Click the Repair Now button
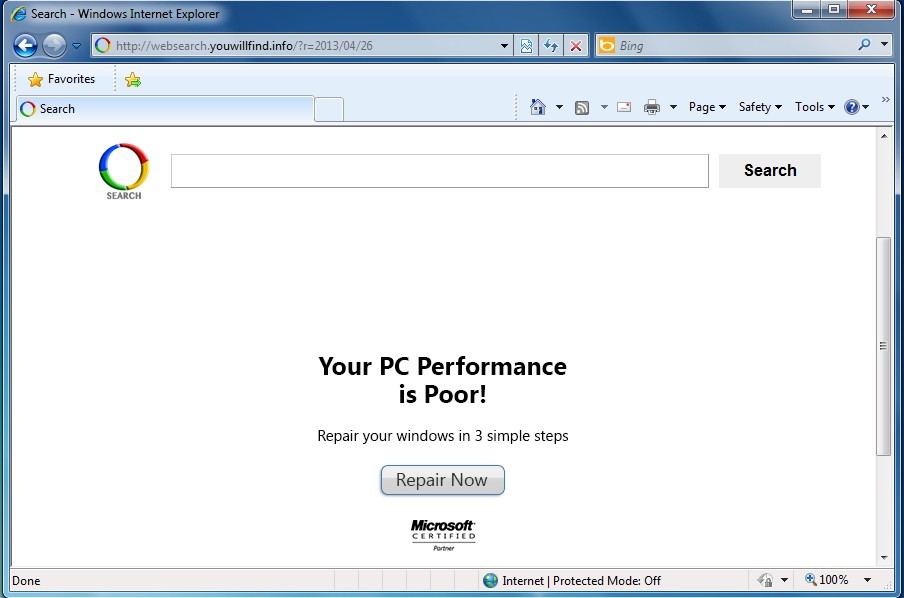904x598 pixels. point(442,480)
